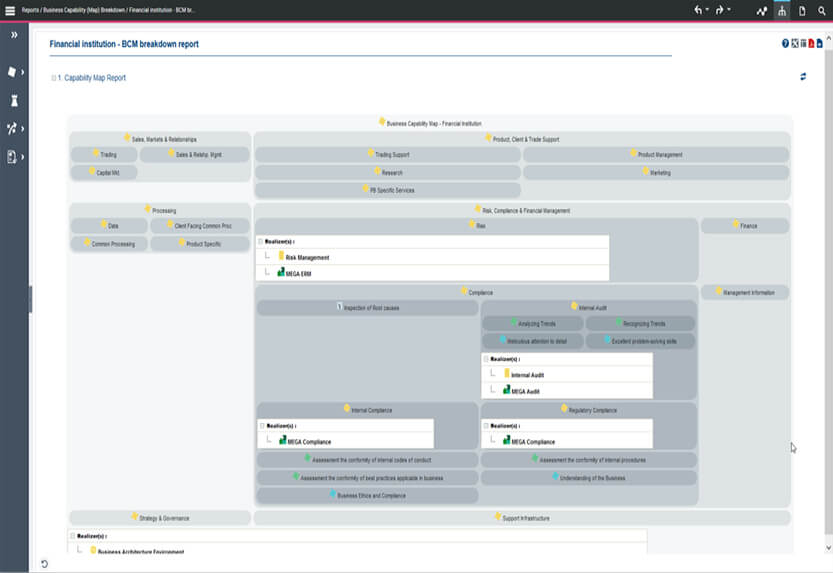The image size is (833, 573).
Task: Export report via Excel icon
Action: [x=795, y=44]
